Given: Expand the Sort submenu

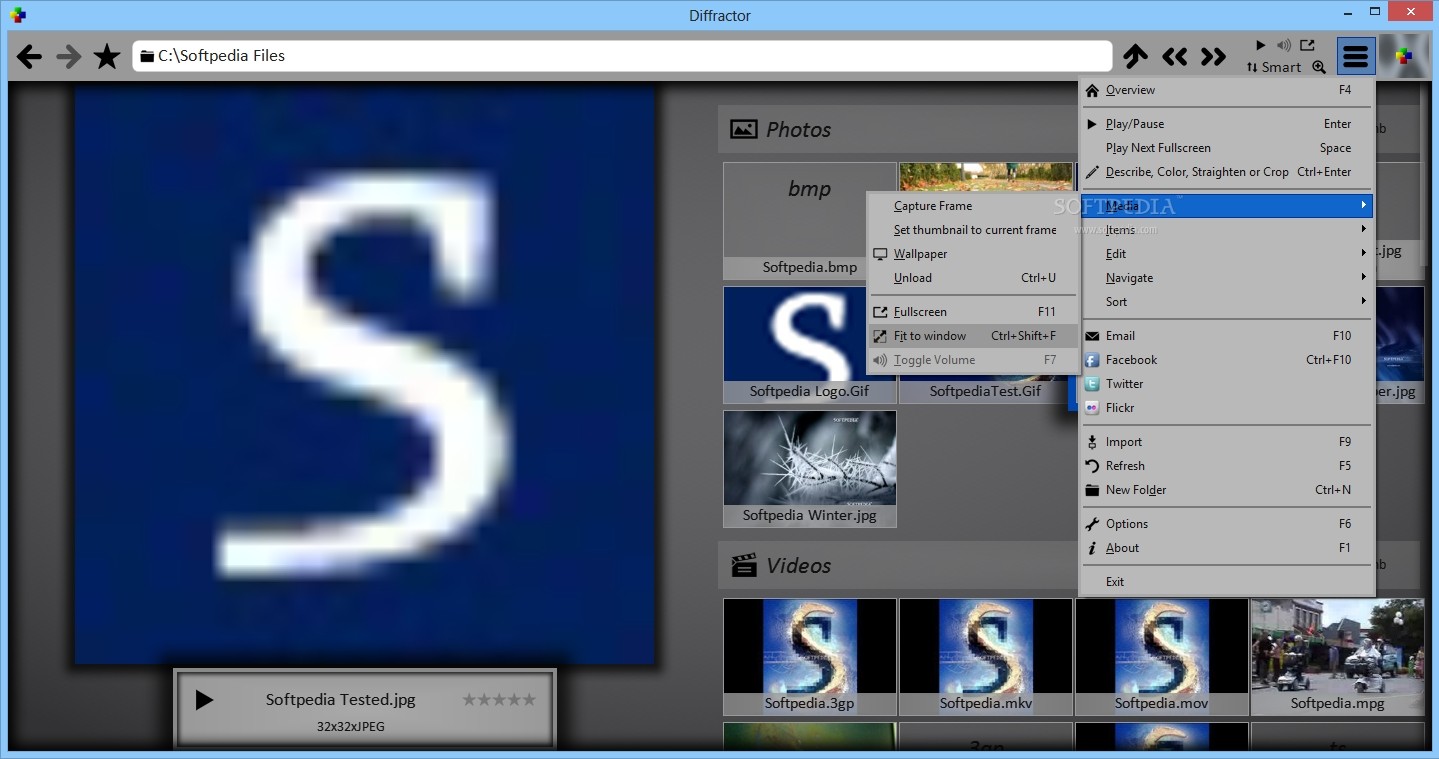Looking at the screenshot, I should [x=1227, y=302].
